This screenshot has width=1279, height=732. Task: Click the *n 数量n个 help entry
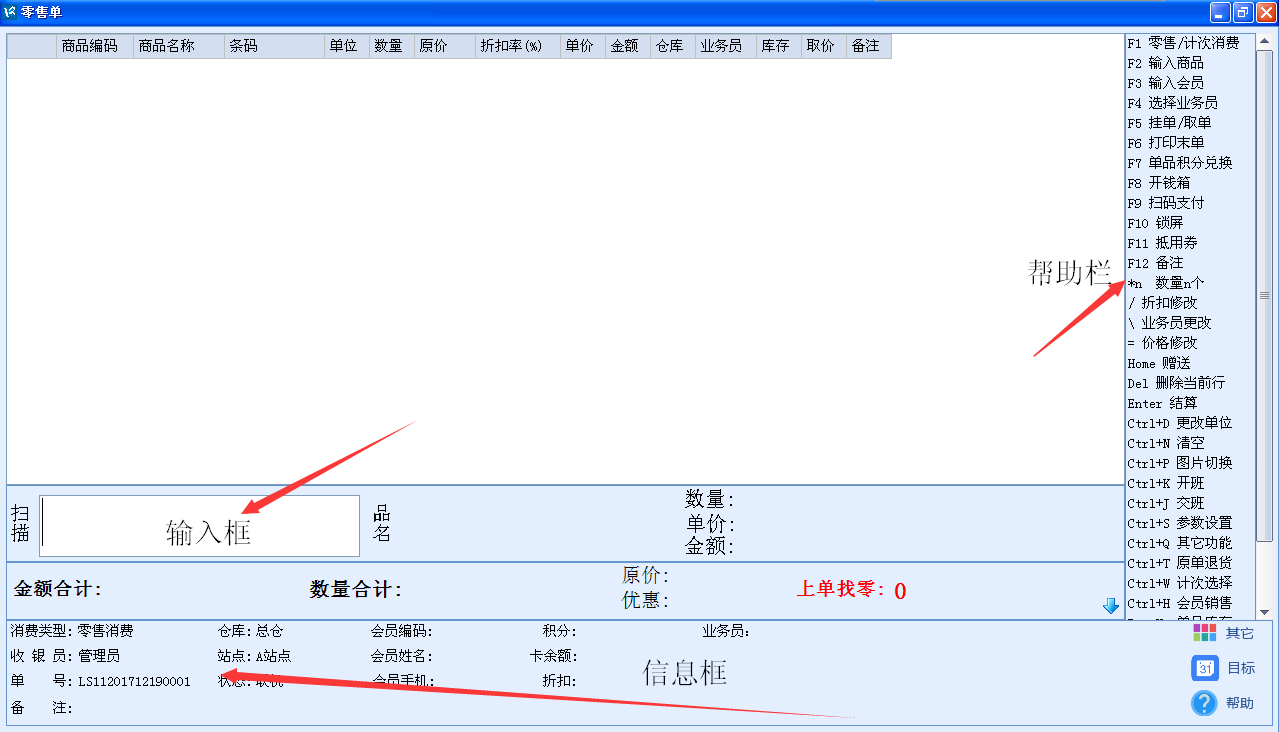pyautogui.click(x=1166, y=283)
